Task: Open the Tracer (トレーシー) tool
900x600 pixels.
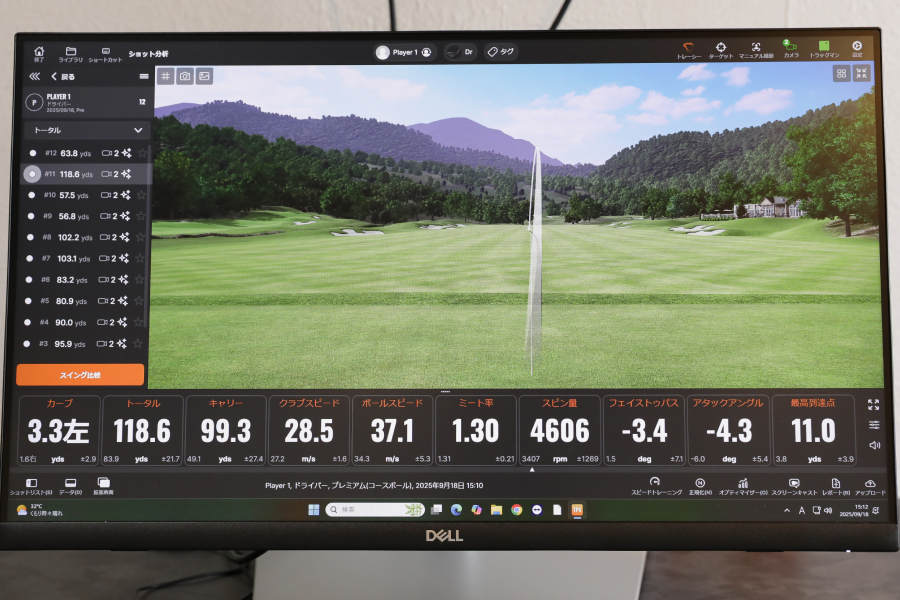Action: pos(688,49)
